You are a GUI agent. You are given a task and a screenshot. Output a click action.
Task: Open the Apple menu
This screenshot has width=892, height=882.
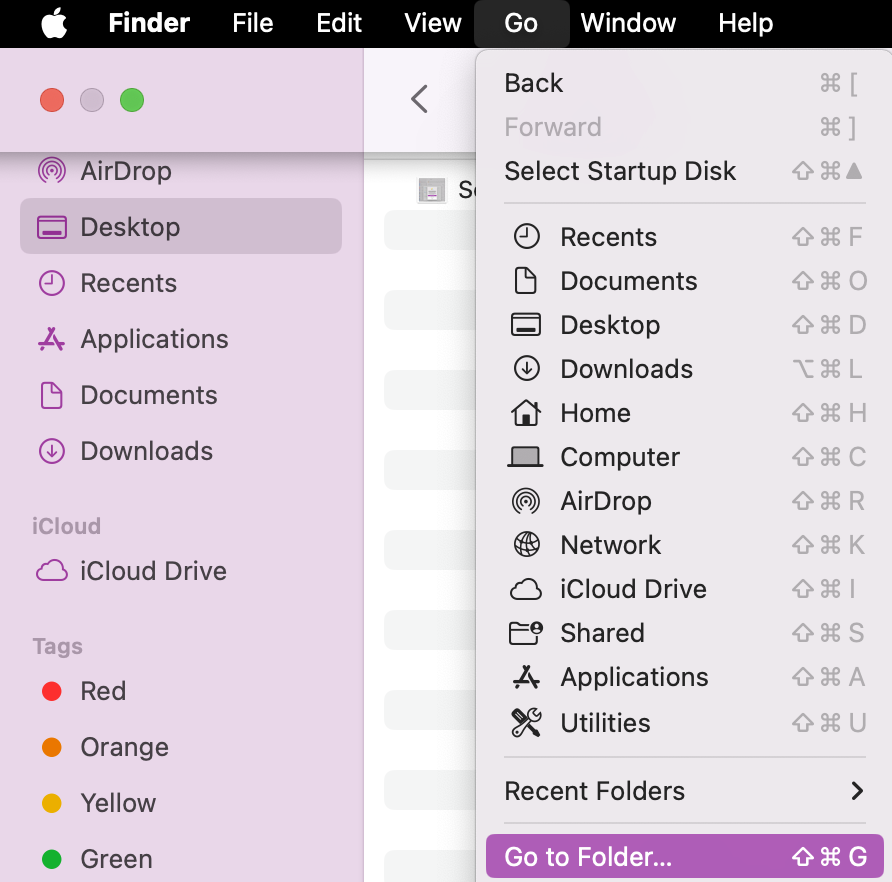pyautogui.click(x=53, y=23)
